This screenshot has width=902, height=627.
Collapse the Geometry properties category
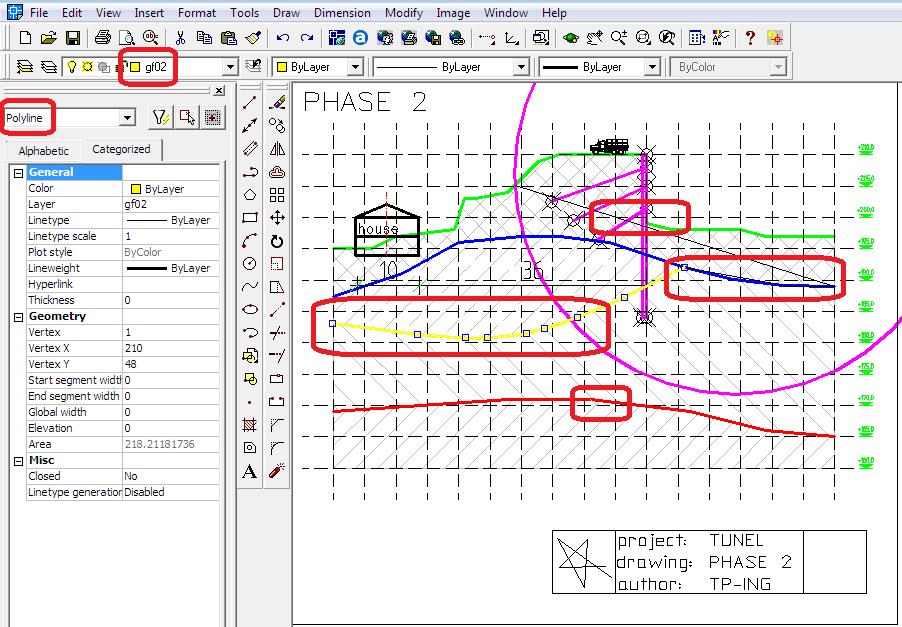click(x=18, y=317)
